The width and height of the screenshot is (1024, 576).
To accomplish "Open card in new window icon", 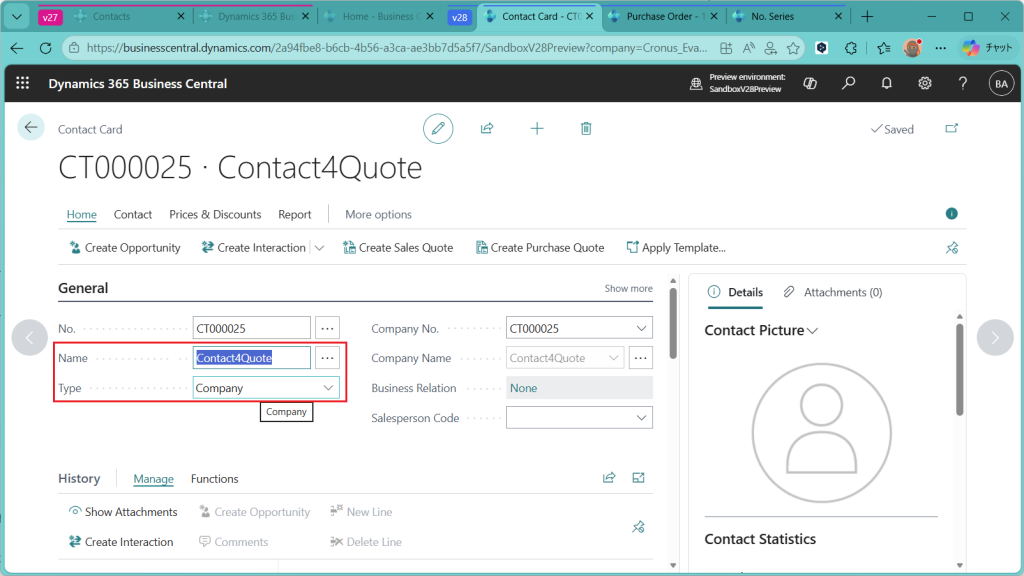I will (951, 129).
